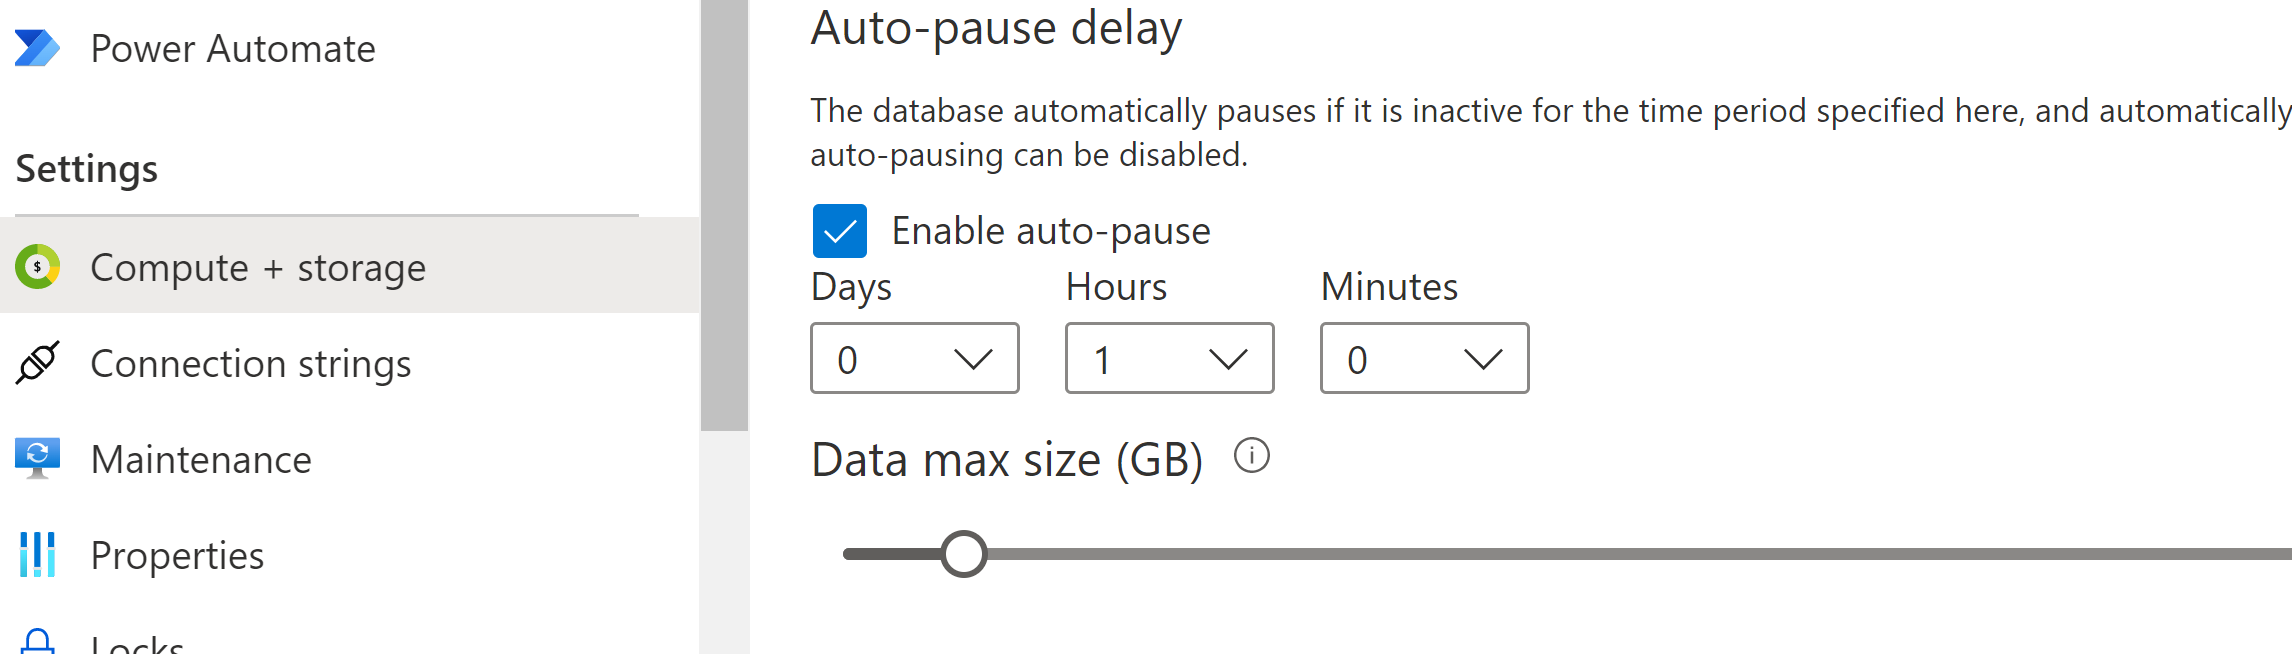Click the sidebar vertical scrollbar thumb
The image size is (2292, 654).
tap(725, 215)
